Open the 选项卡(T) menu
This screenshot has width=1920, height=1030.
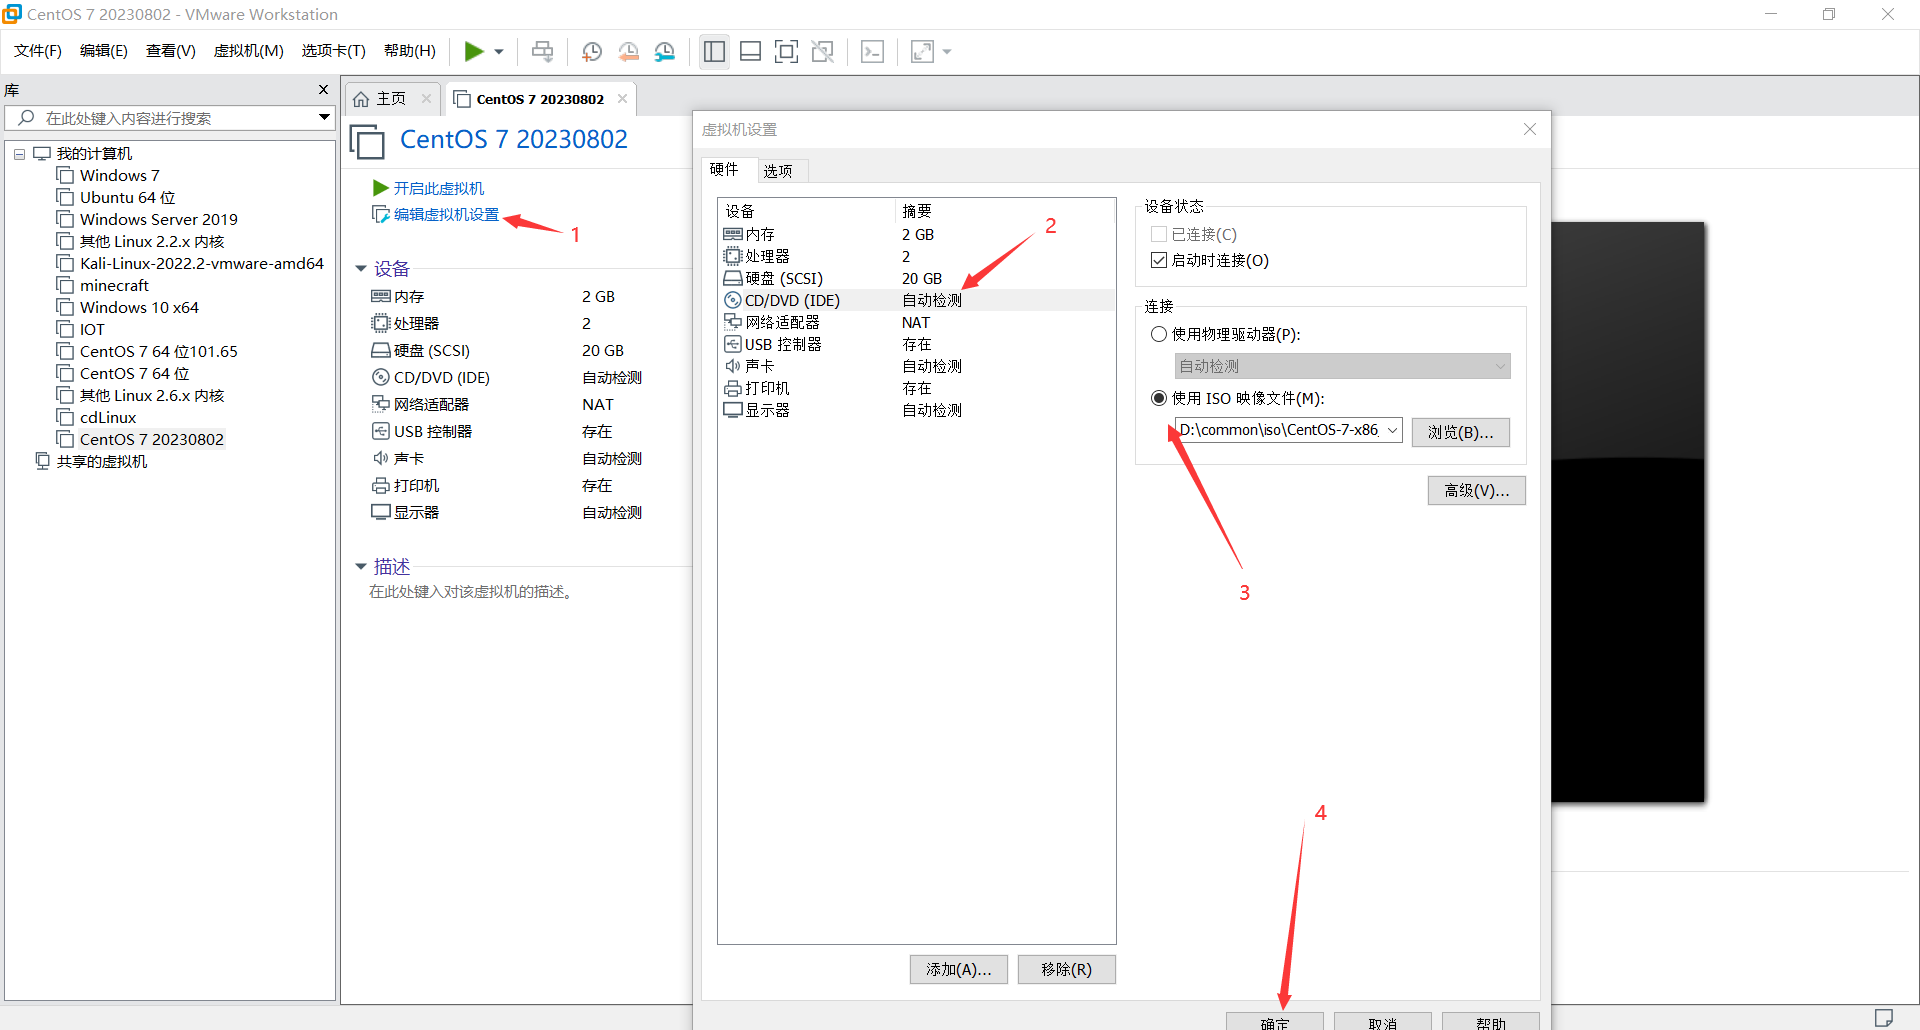(x=334, y=51)
